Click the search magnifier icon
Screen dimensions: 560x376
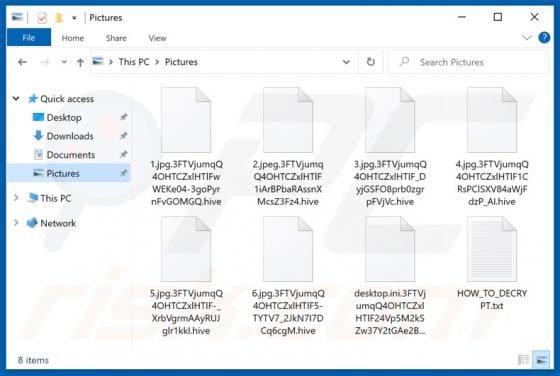(x=404, y=62)
